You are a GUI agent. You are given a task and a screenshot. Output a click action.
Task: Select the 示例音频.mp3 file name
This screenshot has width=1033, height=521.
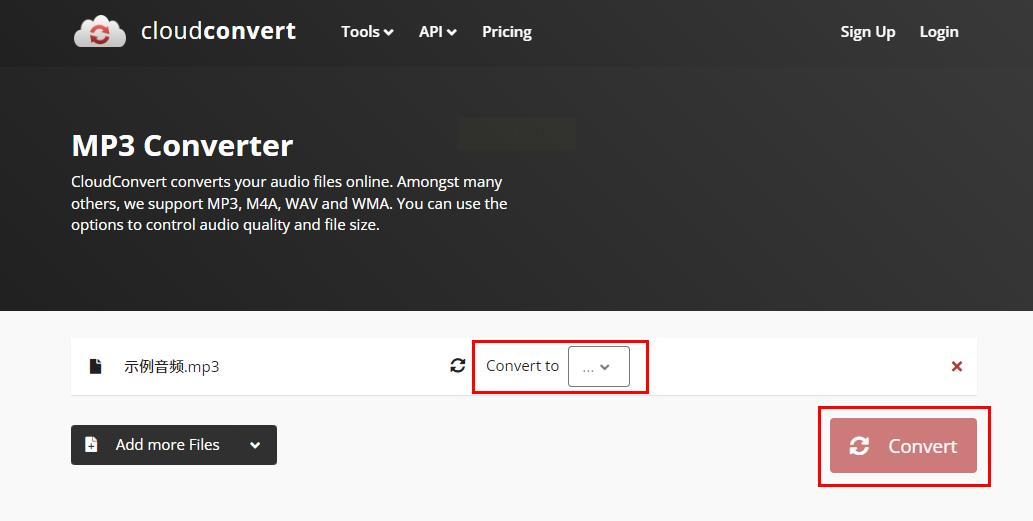[x=171, y=367]
